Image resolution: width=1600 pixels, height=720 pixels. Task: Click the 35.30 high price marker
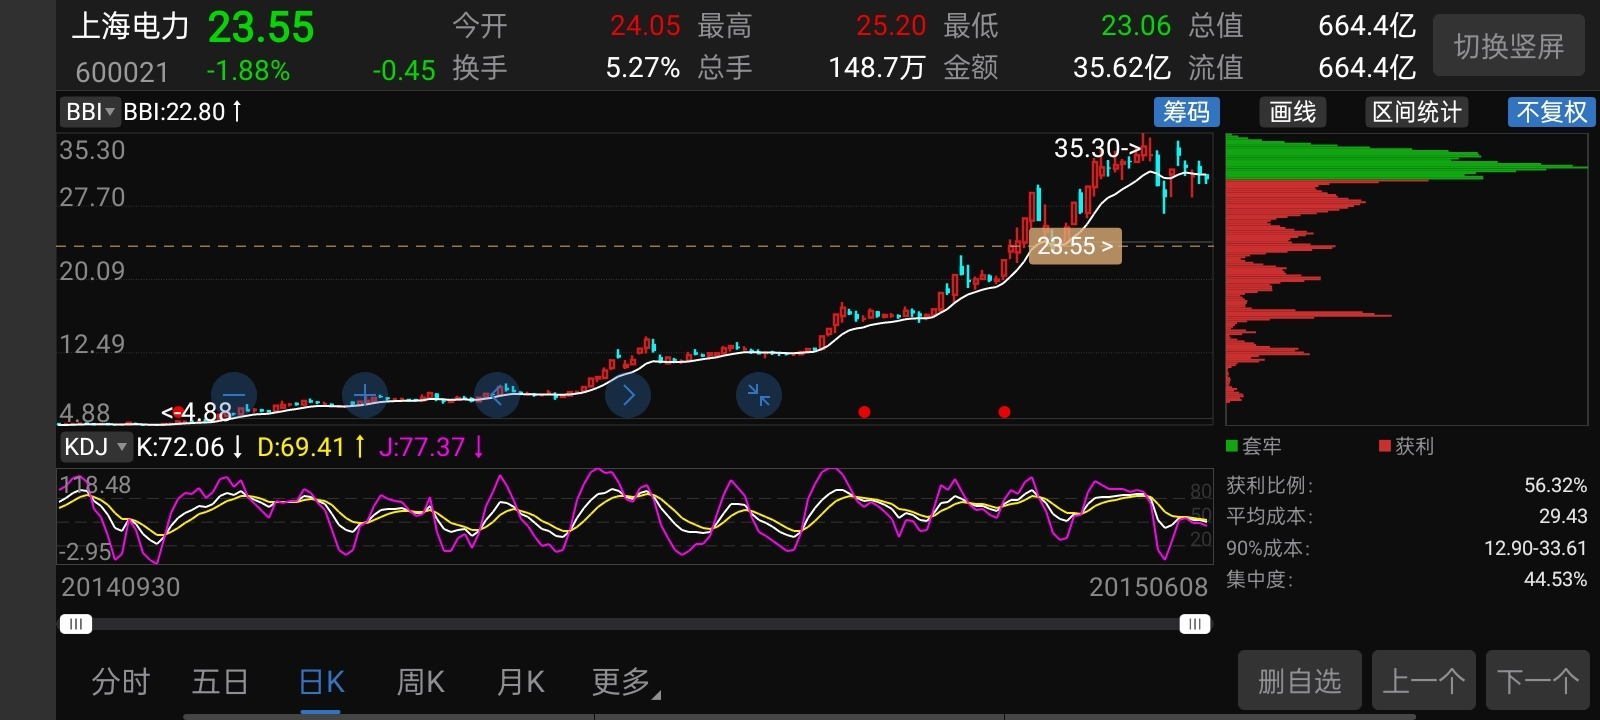[x=1097, y=149]
